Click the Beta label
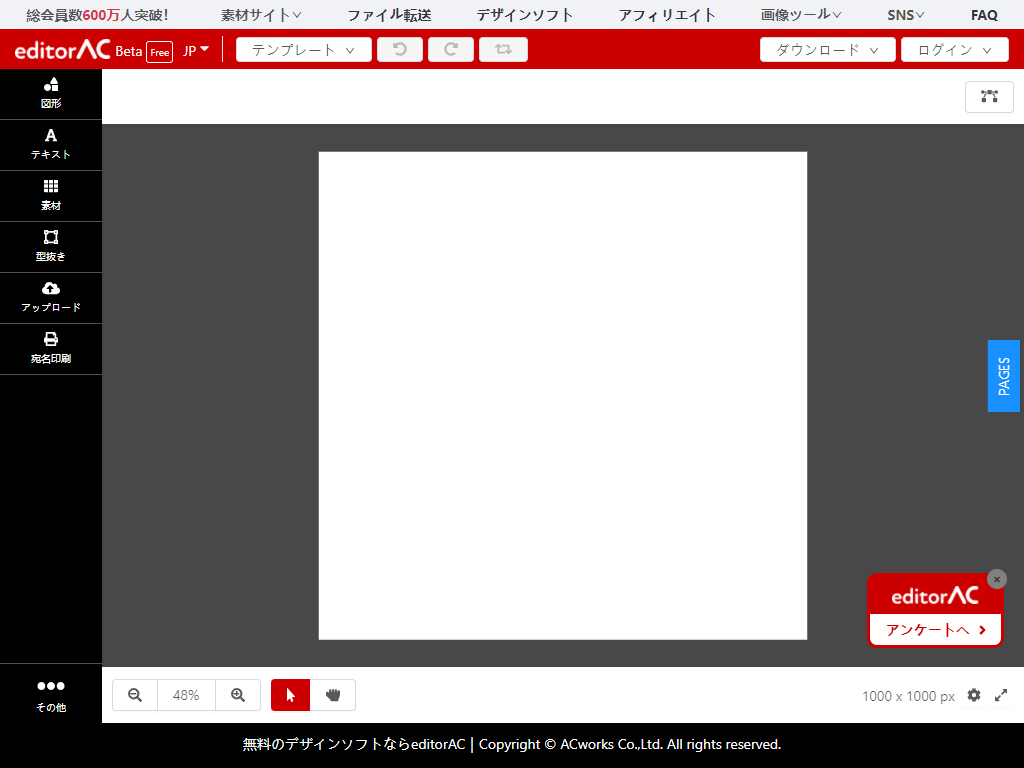 point(129,51)
